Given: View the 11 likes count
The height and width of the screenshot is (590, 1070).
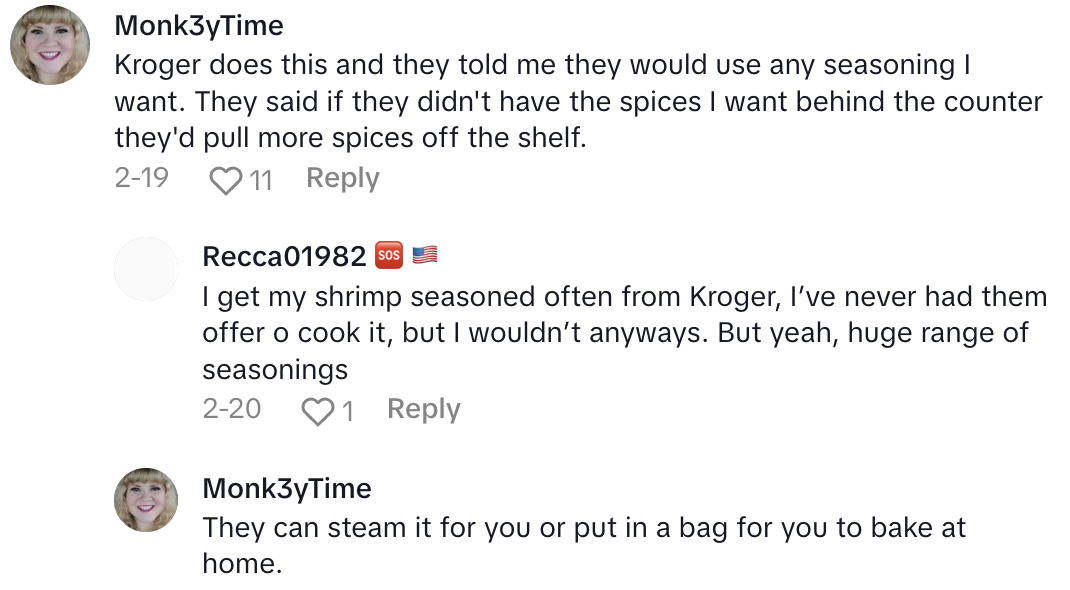Looking at the screenshot, I should 261,180.
